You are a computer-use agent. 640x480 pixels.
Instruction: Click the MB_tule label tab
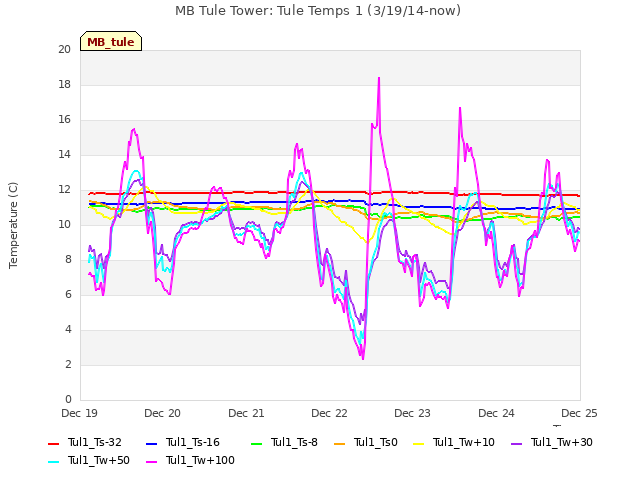pos(111,41)
